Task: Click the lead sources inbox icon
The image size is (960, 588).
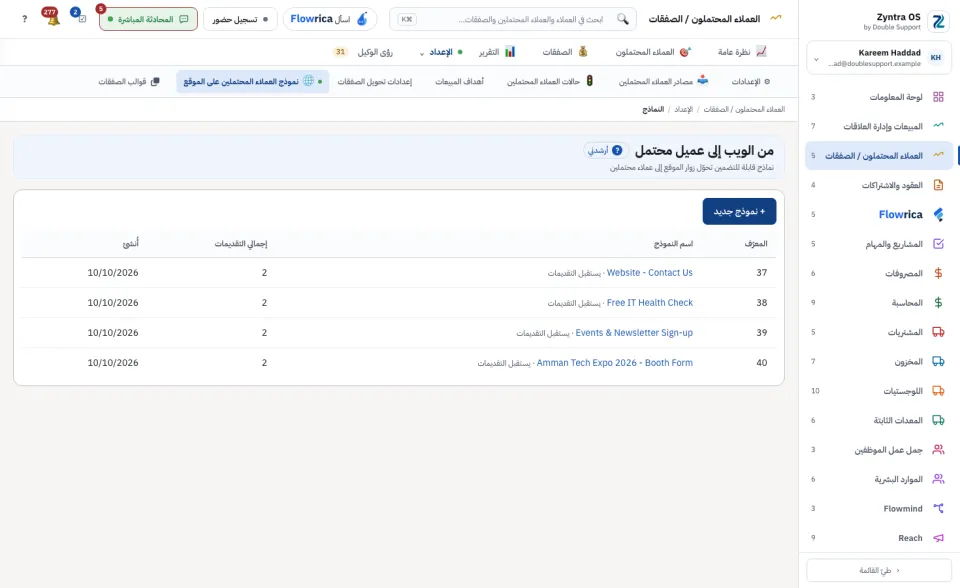Action: coord(703,80)
